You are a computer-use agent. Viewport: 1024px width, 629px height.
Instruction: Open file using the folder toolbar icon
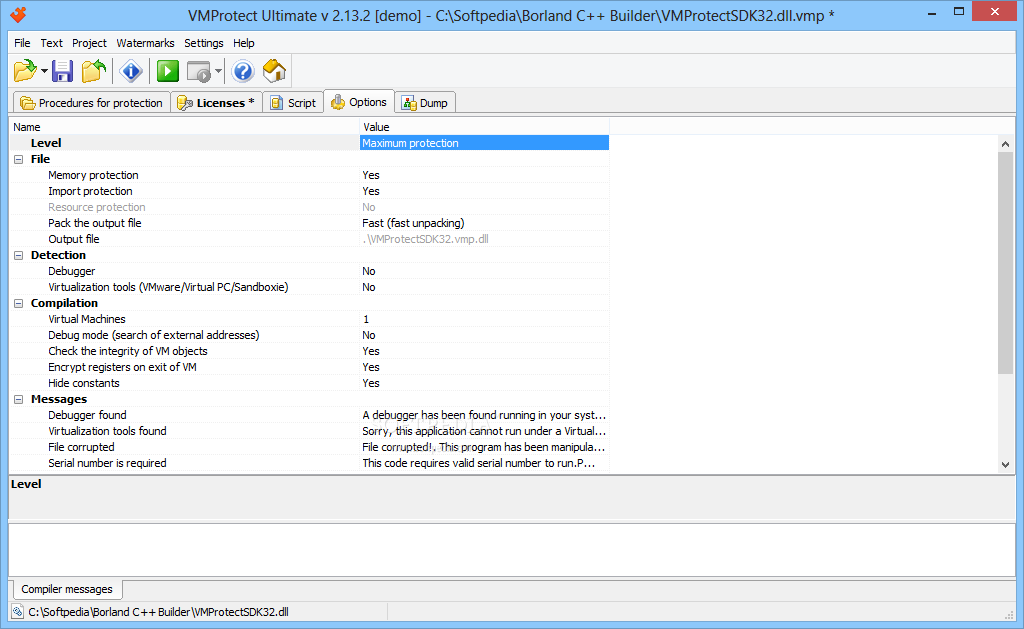[25, 71]
